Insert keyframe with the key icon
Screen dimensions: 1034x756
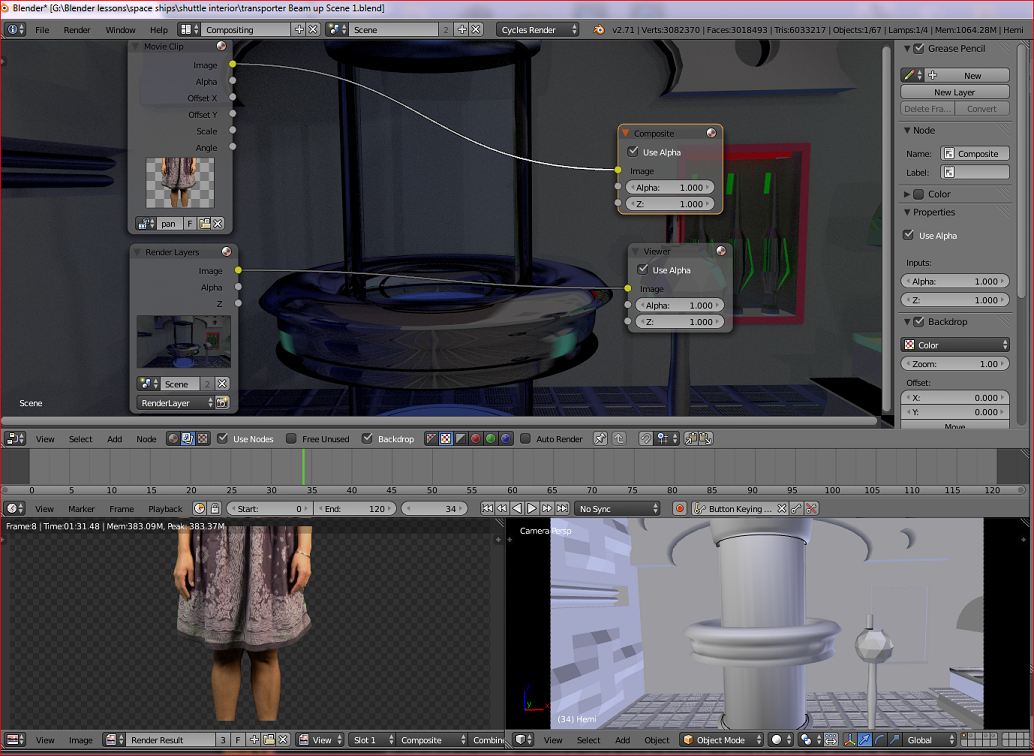tap(797, 509)
